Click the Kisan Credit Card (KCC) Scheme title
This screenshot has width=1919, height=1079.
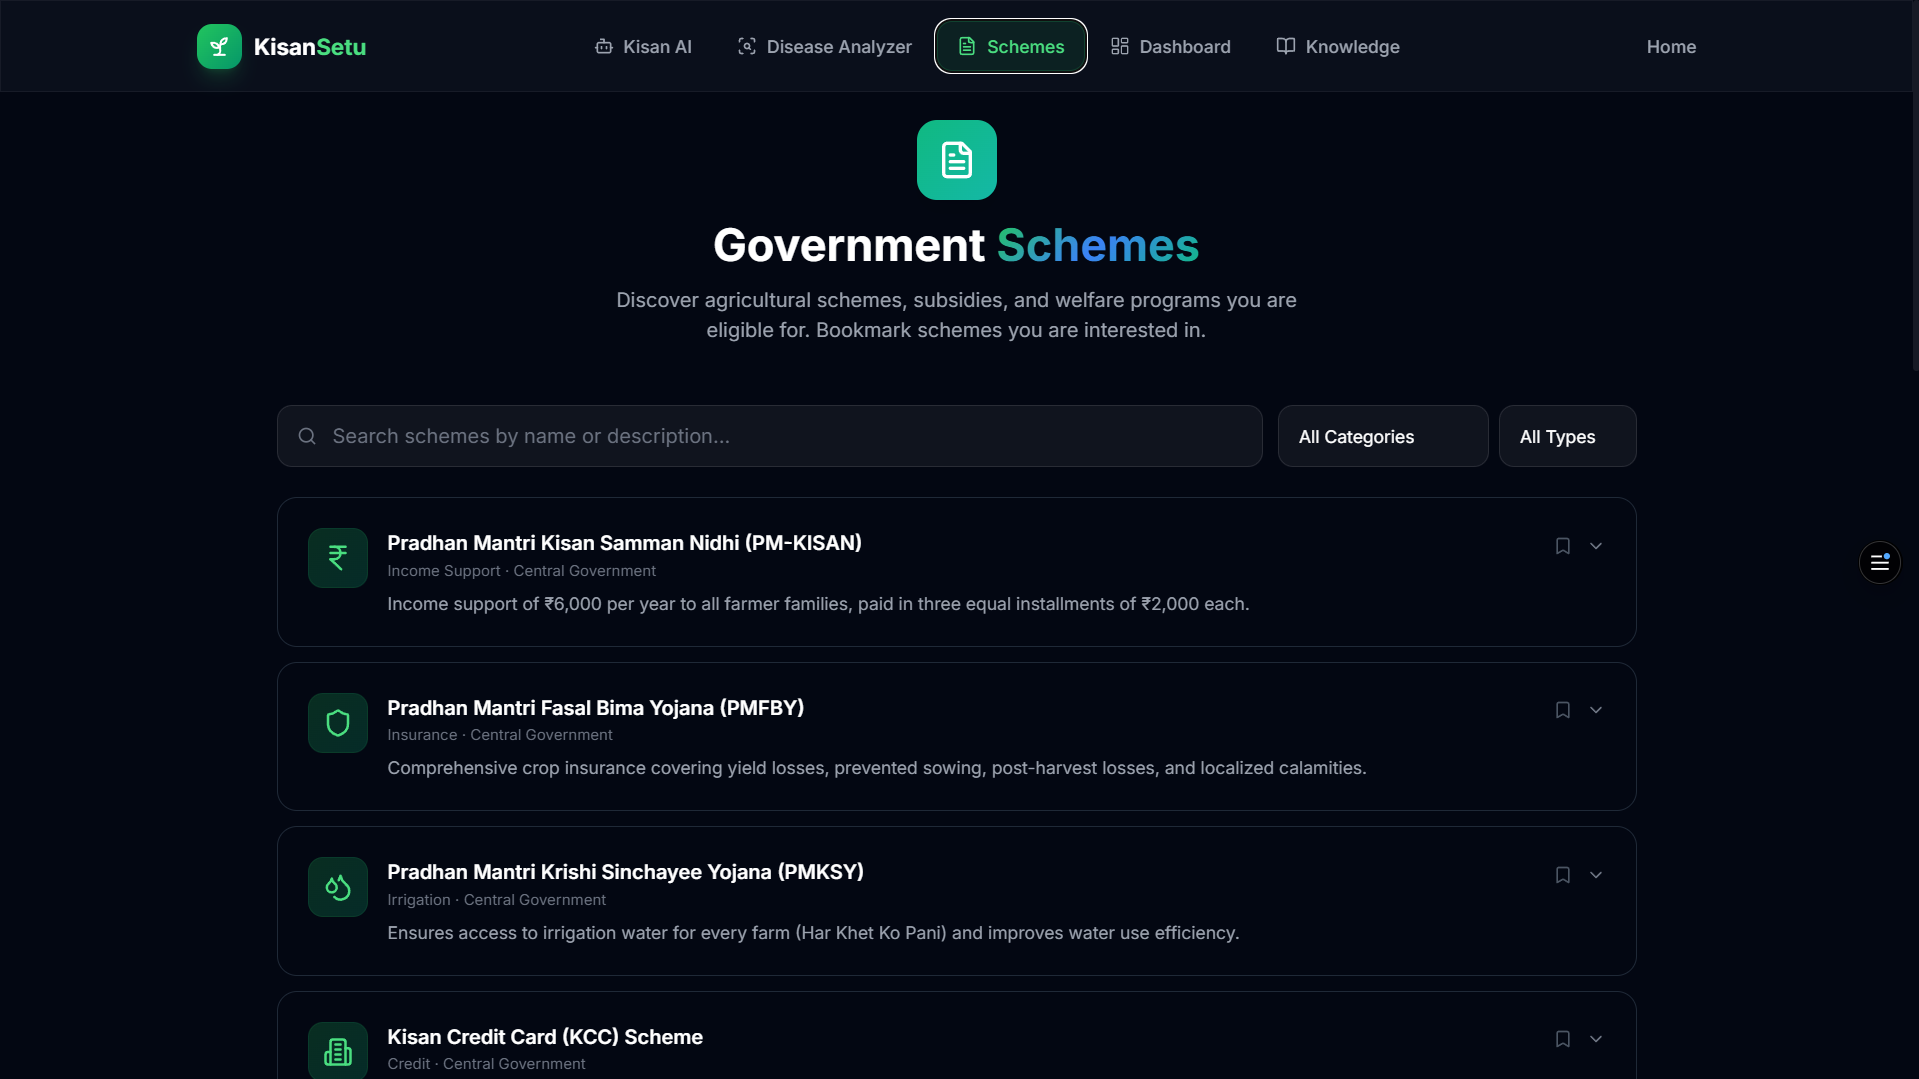pos(545,1037)
